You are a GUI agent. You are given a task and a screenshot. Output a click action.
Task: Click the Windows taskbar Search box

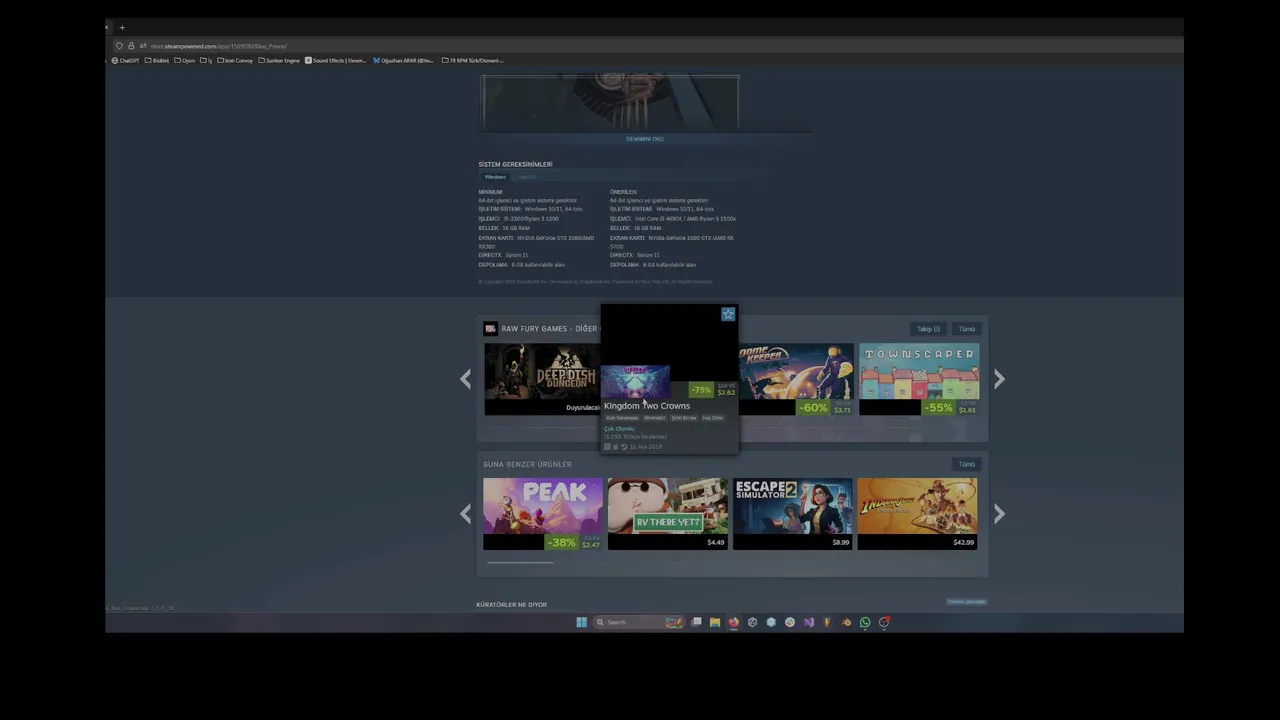[x=639, y=622]
